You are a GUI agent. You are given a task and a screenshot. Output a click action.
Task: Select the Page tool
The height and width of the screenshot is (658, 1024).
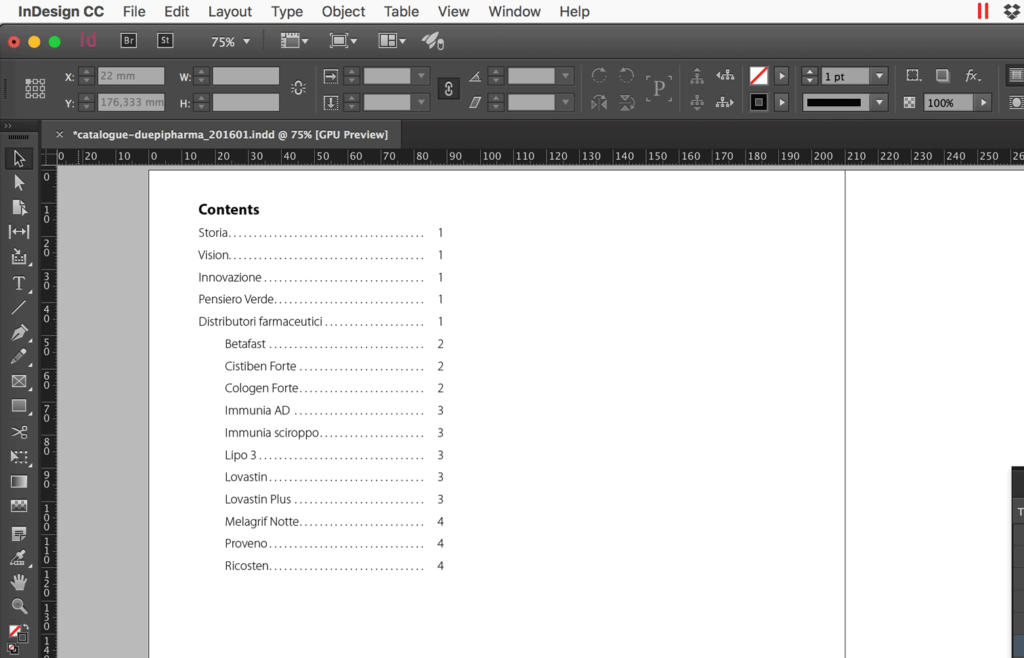coord(19,207)
